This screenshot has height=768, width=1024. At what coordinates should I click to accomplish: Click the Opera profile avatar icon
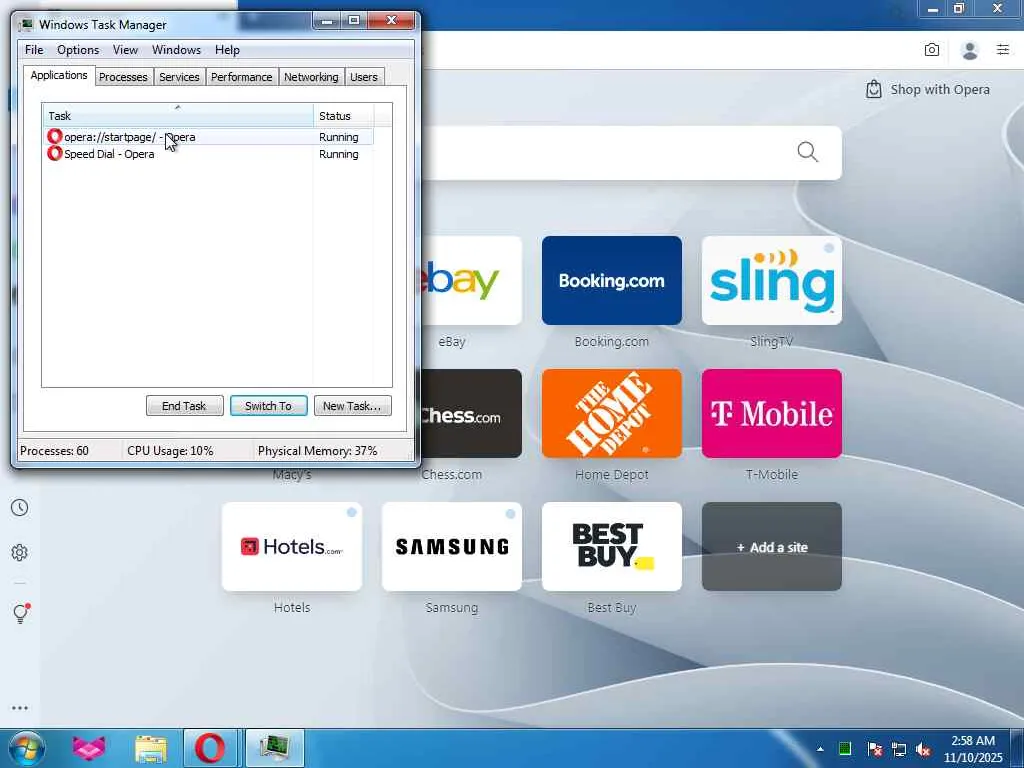point(970,50)
